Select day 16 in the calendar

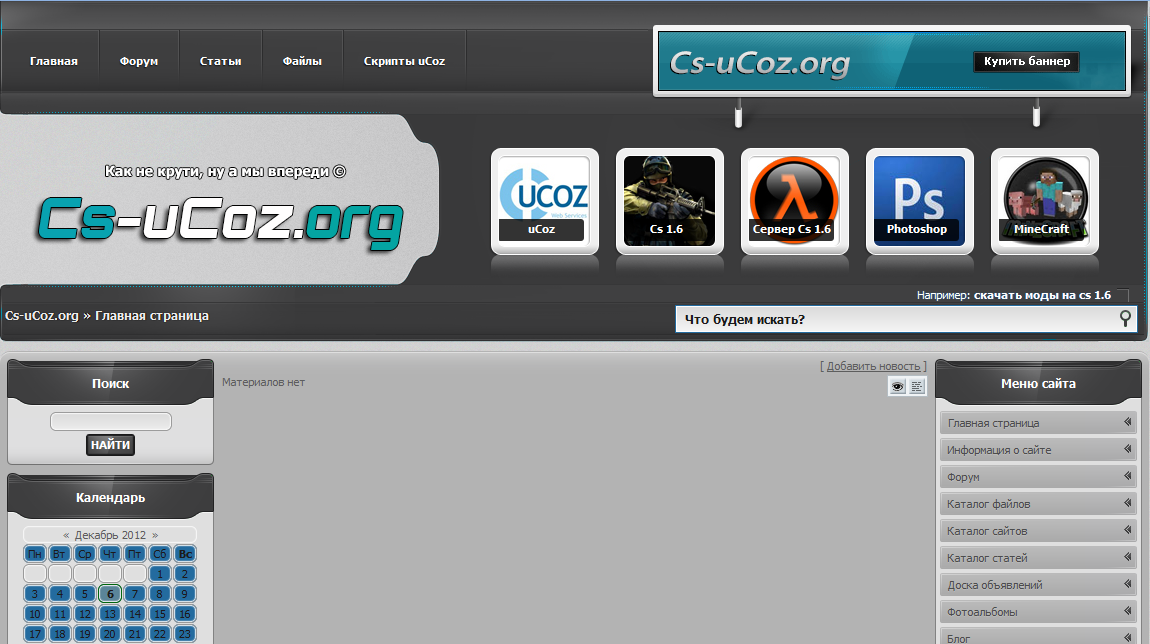click(x=185, y=613)
